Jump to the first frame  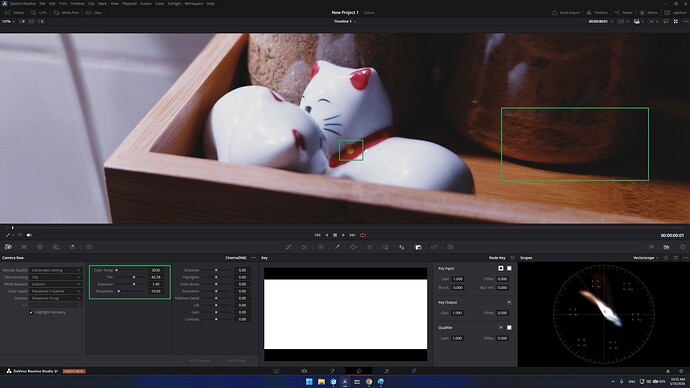(x=318, y=235)
